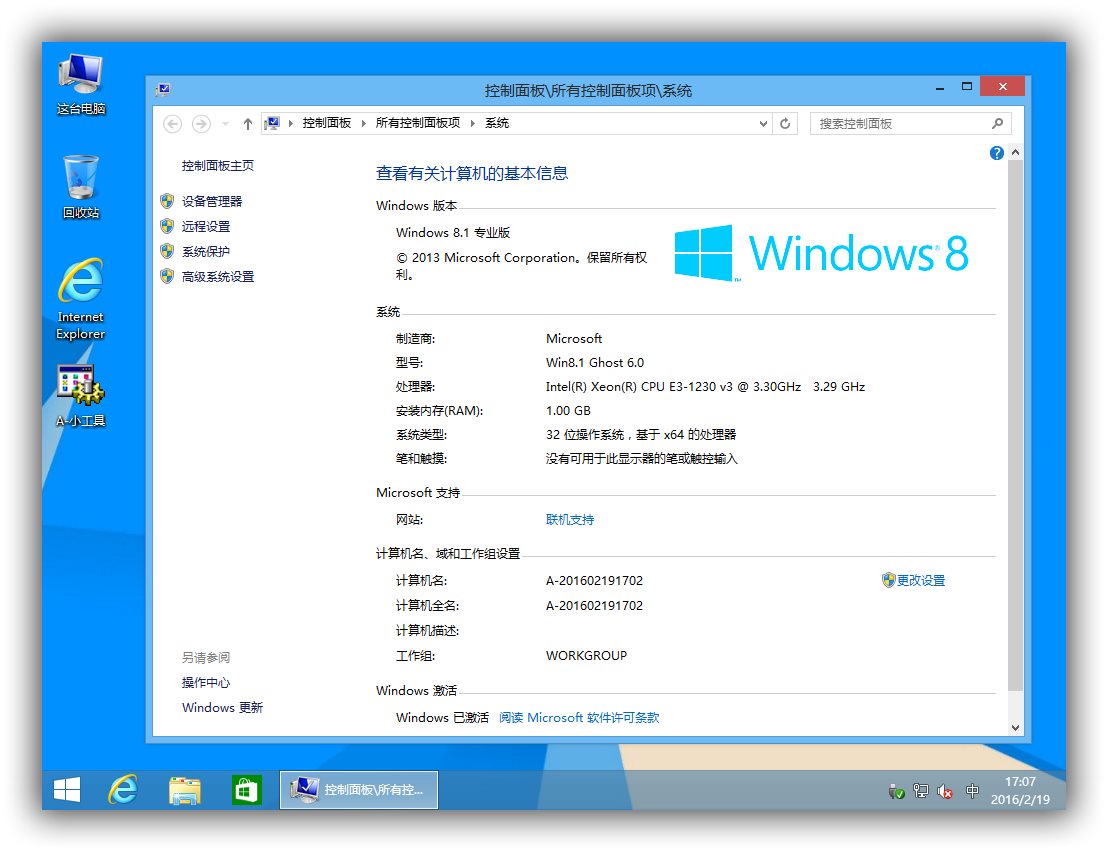The width and height of the screenshot is (1108, 852).
Task: Click the 所有控制面板项 breadcrumb
Action: pyautogui.click(x=418, y=123)
